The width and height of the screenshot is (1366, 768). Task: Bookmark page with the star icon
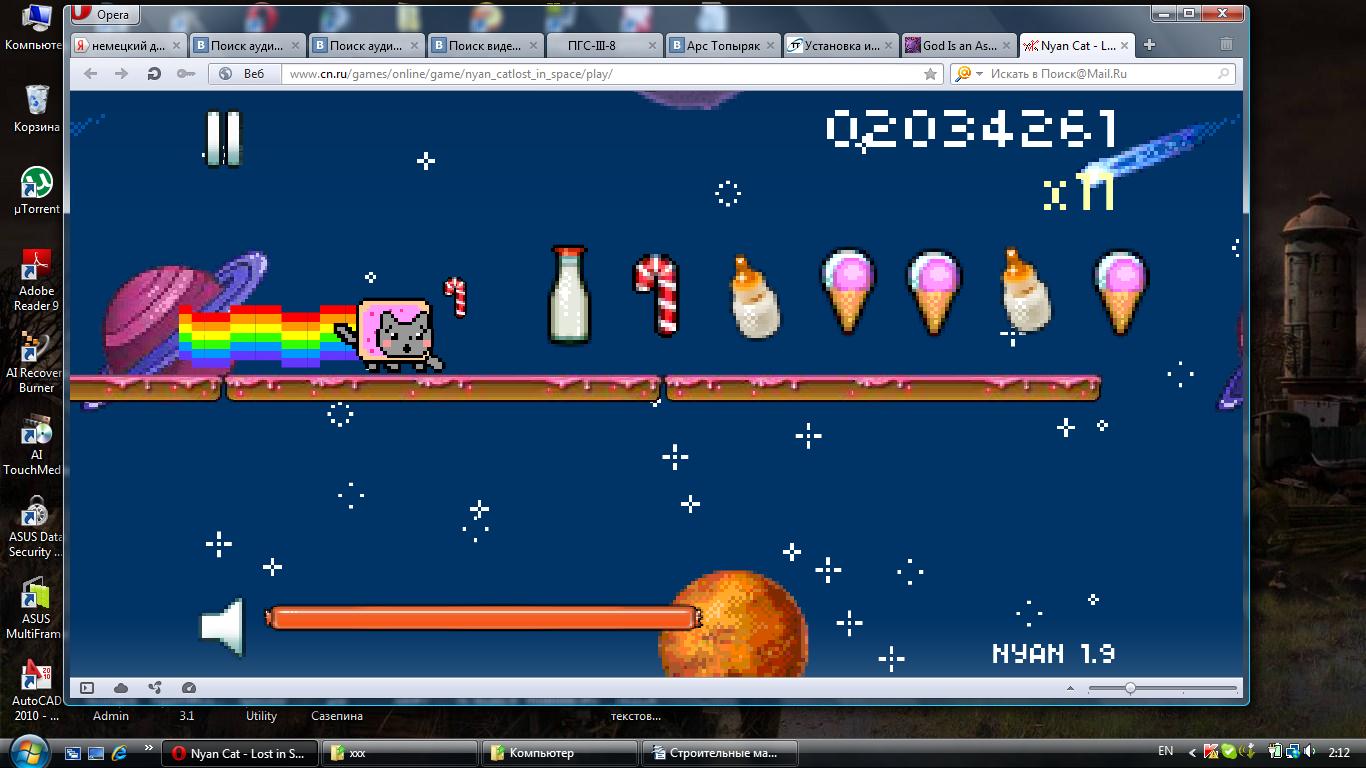(x=930, y=74)
